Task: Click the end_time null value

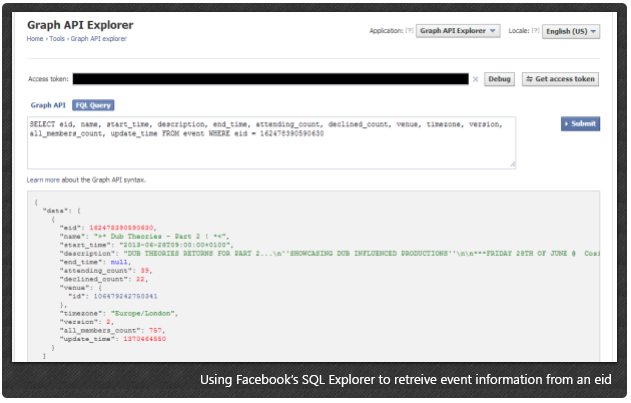Action: click(x=119, y=262)
